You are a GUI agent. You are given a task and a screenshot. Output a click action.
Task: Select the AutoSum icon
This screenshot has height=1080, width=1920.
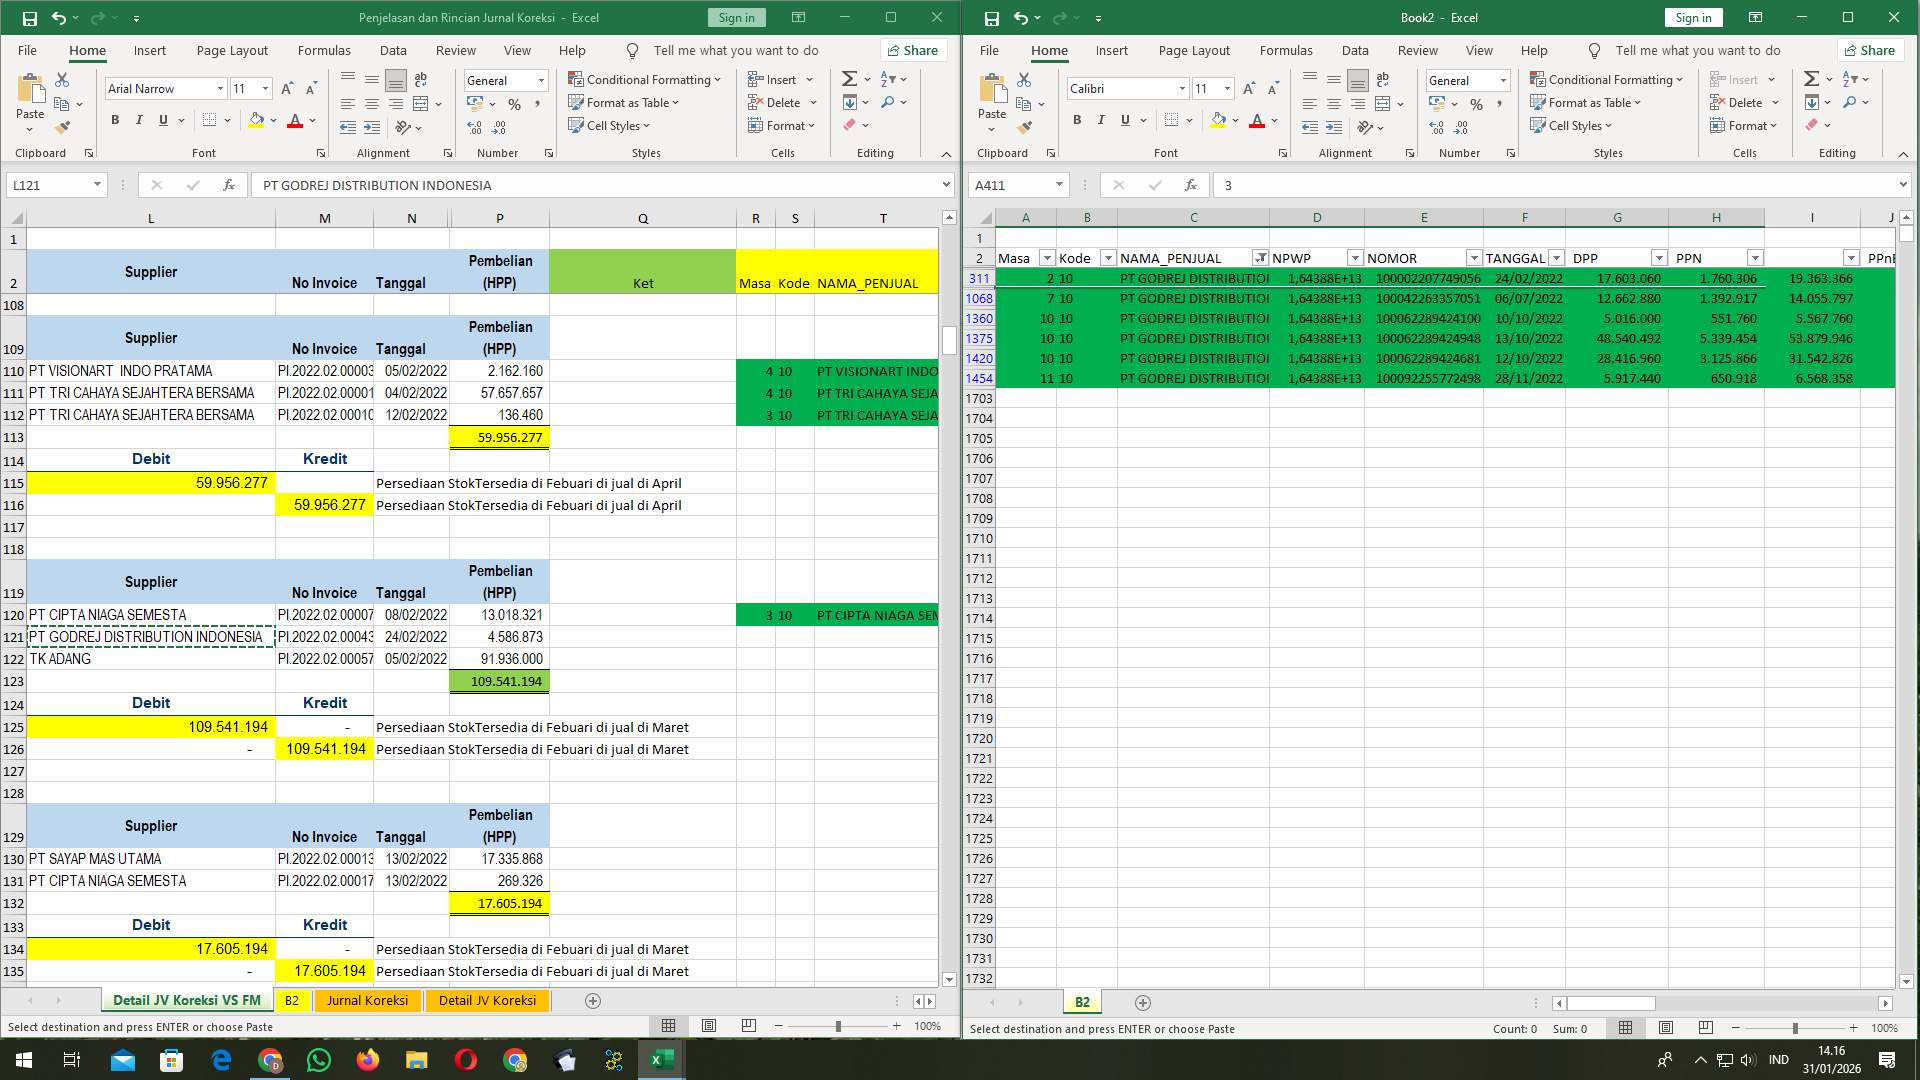pos(847,78)
